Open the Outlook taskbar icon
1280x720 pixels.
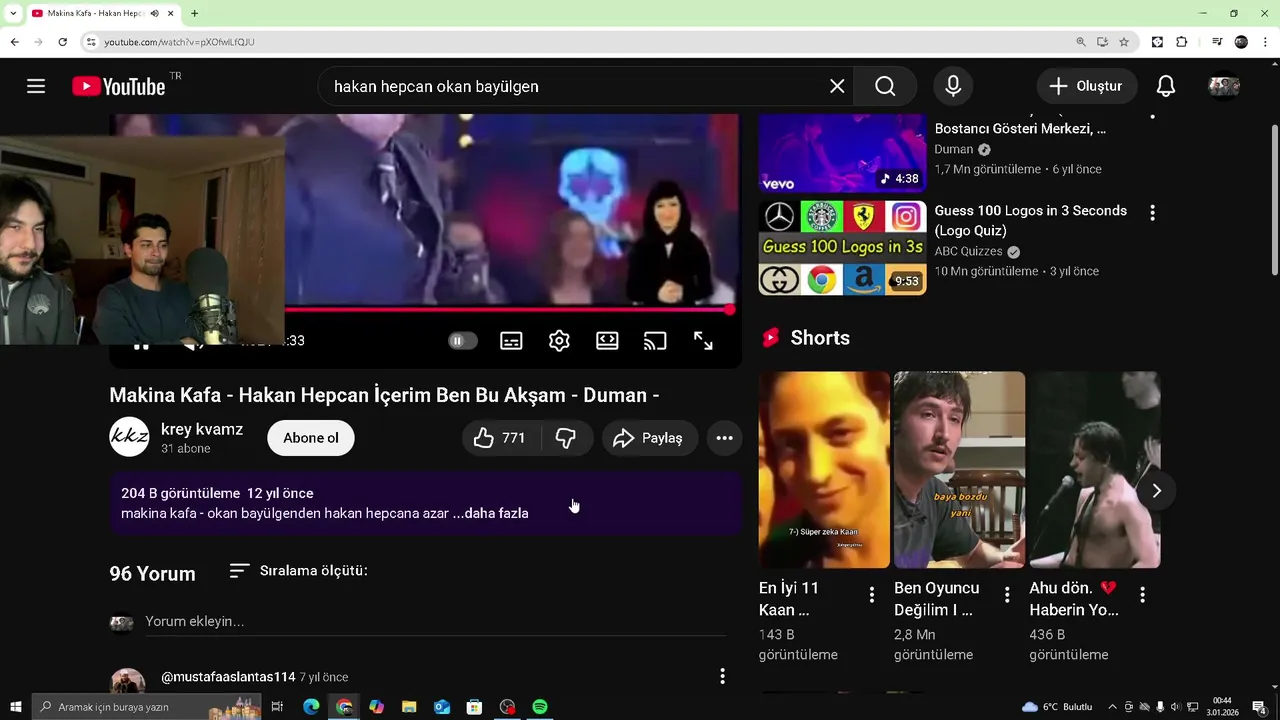pyautogui.click(x=442, y=707)
